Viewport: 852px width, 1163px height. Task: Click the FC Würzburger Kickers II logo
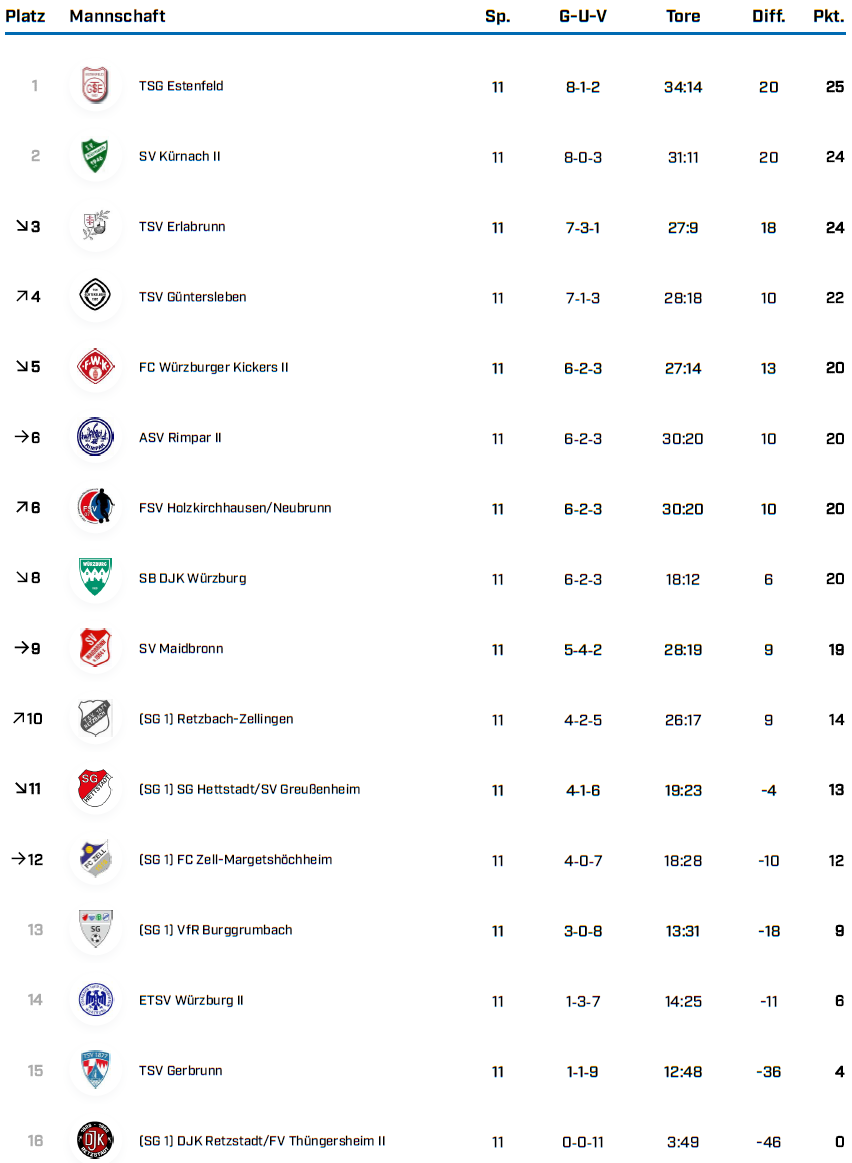pos(96,368)
